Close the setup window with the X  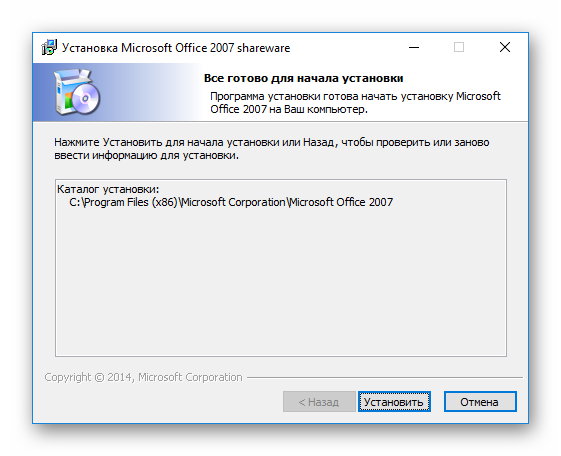505,47
